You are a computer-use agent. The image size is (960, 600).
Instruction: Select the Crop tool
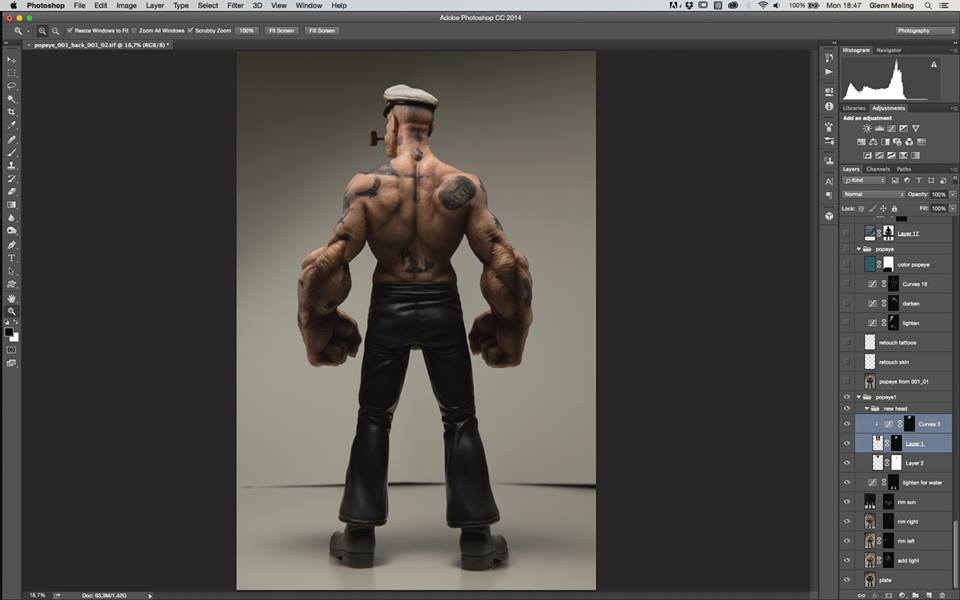tap(12, 112)
